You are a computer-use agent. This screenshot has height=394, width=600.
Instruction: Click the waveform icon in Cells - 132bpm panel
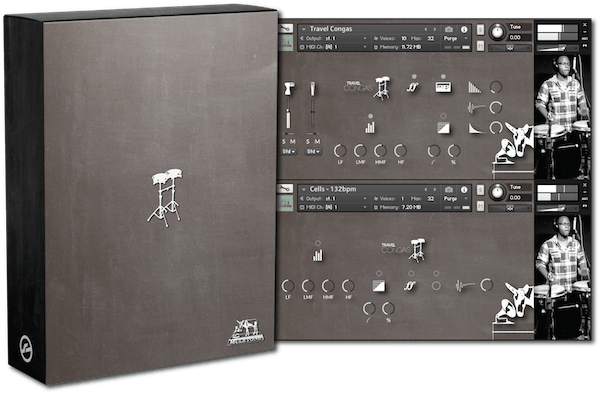click(464, 285)
